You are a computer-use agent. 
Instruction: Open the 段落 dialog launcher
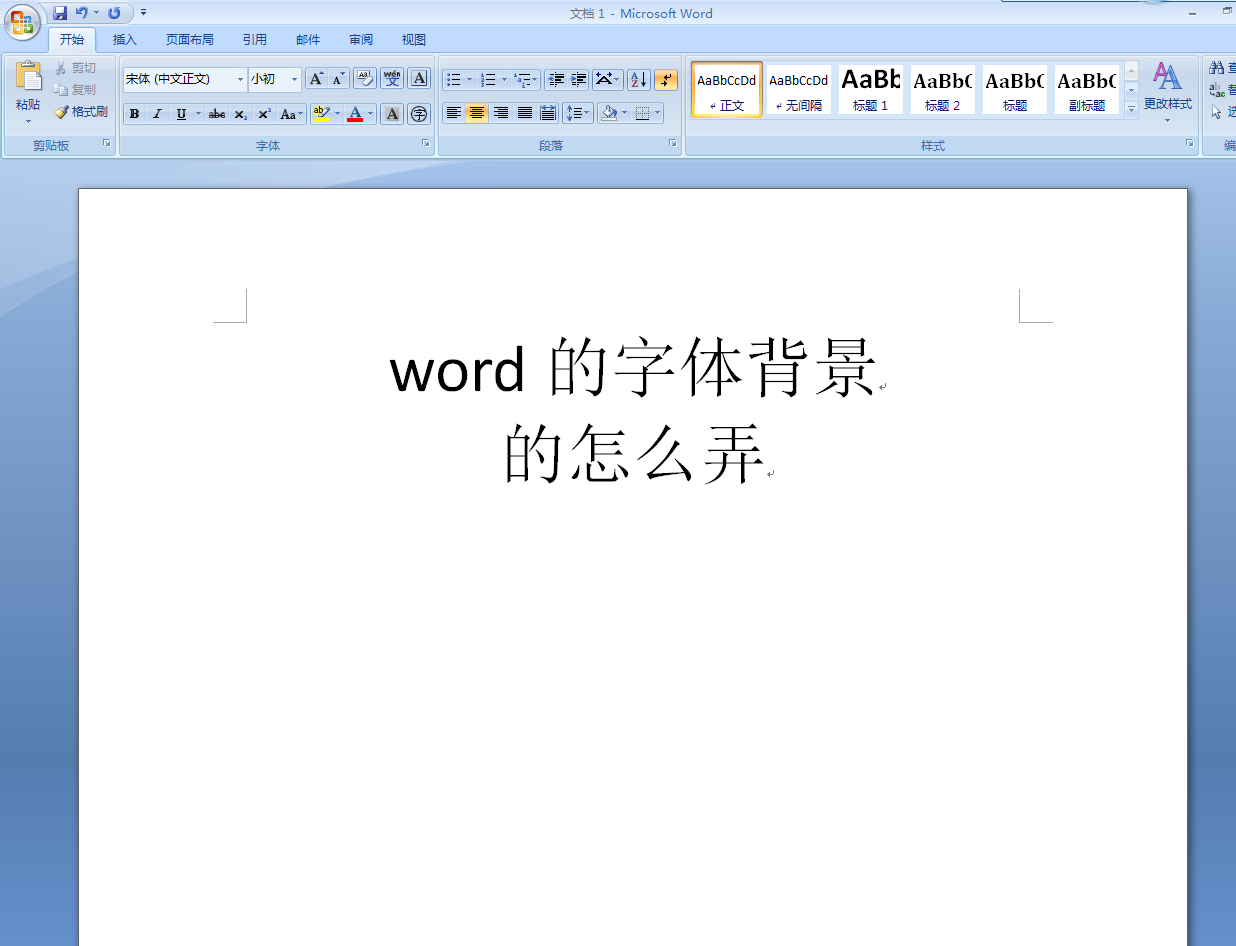tap(673, 144)
